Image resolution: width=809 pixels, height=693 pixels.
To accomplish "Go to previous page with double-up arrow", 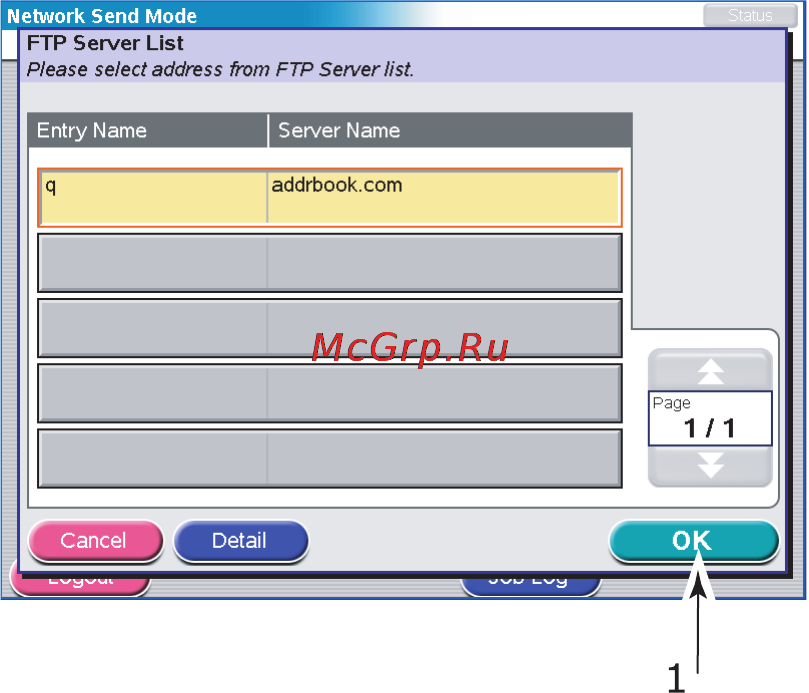I will click(710, 370).
